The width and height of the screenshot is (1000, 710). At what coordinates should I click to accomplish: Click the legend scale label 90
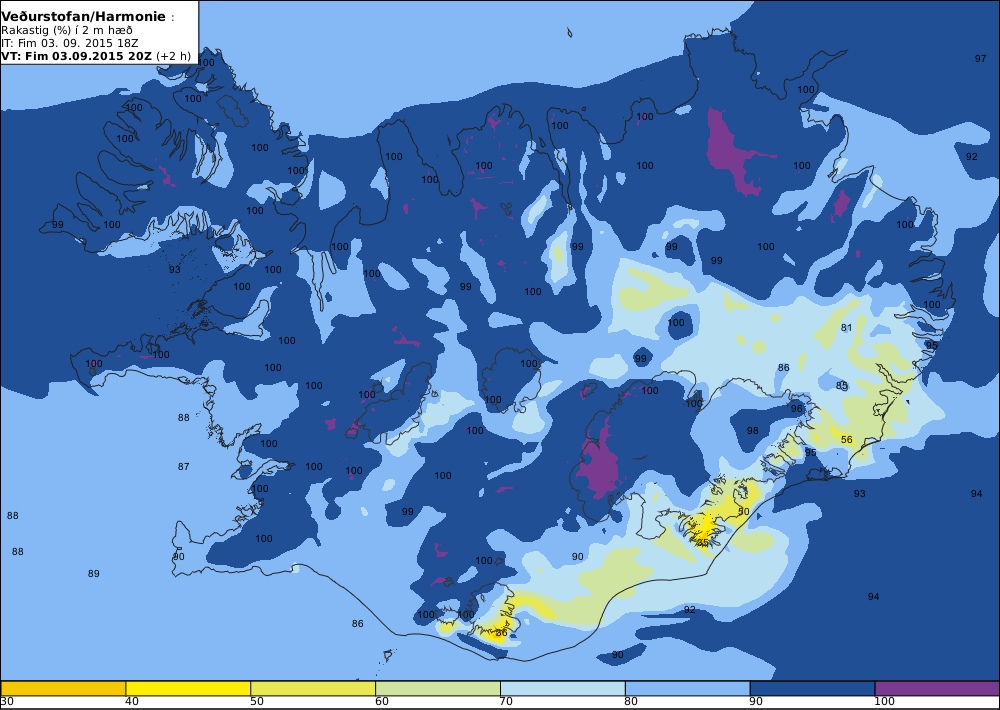756,702
